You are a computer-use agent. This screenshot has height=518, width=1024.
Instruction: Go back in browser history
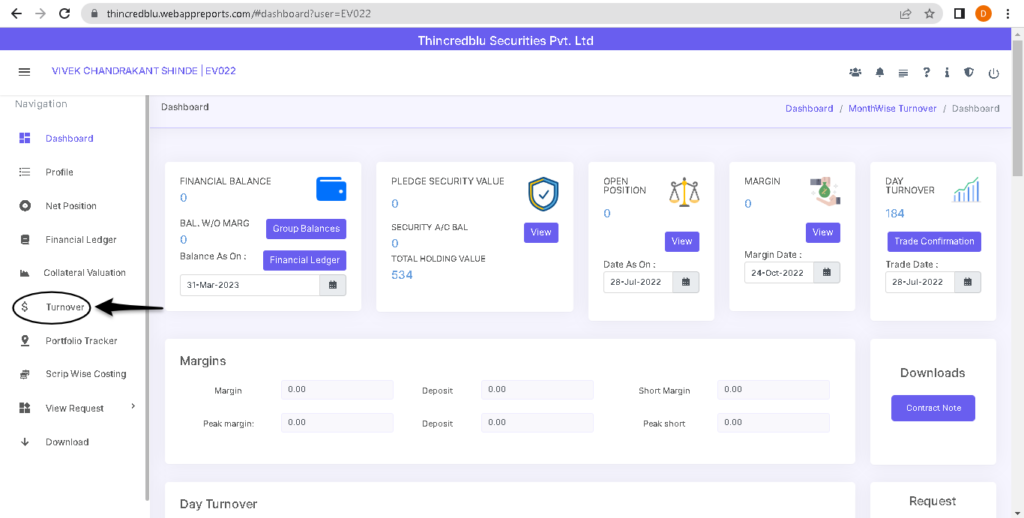(16, 13)
